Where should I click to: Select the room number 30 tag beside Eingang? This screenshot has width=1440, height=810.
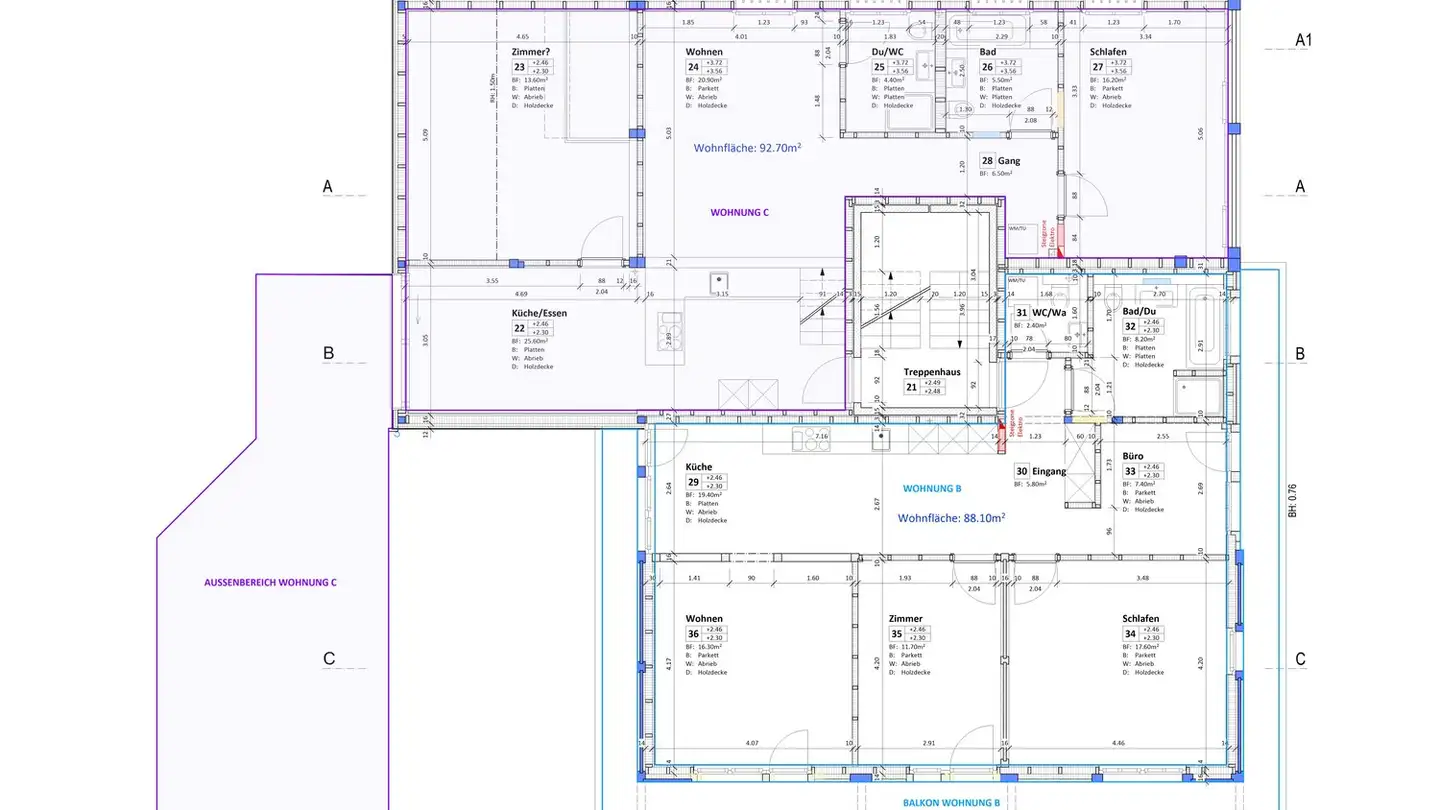1021,471
